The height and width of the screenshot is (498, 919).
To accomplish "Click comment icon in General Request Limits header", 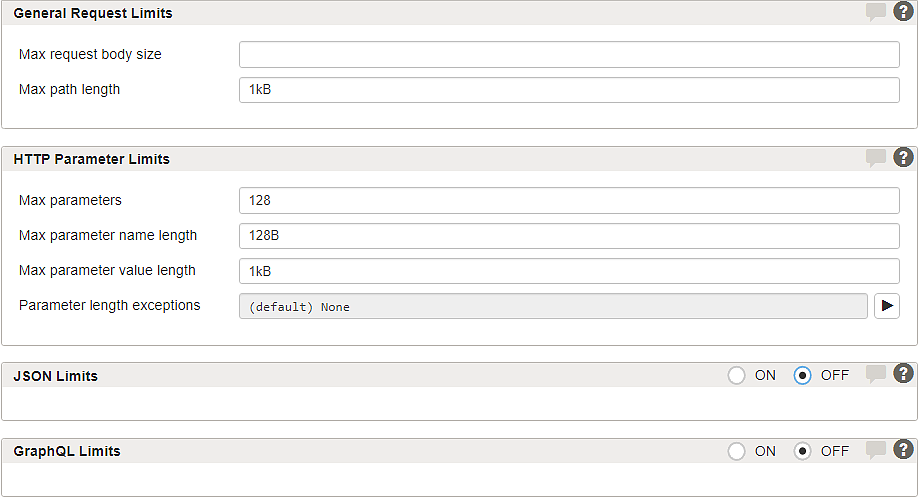I will 876,12.
